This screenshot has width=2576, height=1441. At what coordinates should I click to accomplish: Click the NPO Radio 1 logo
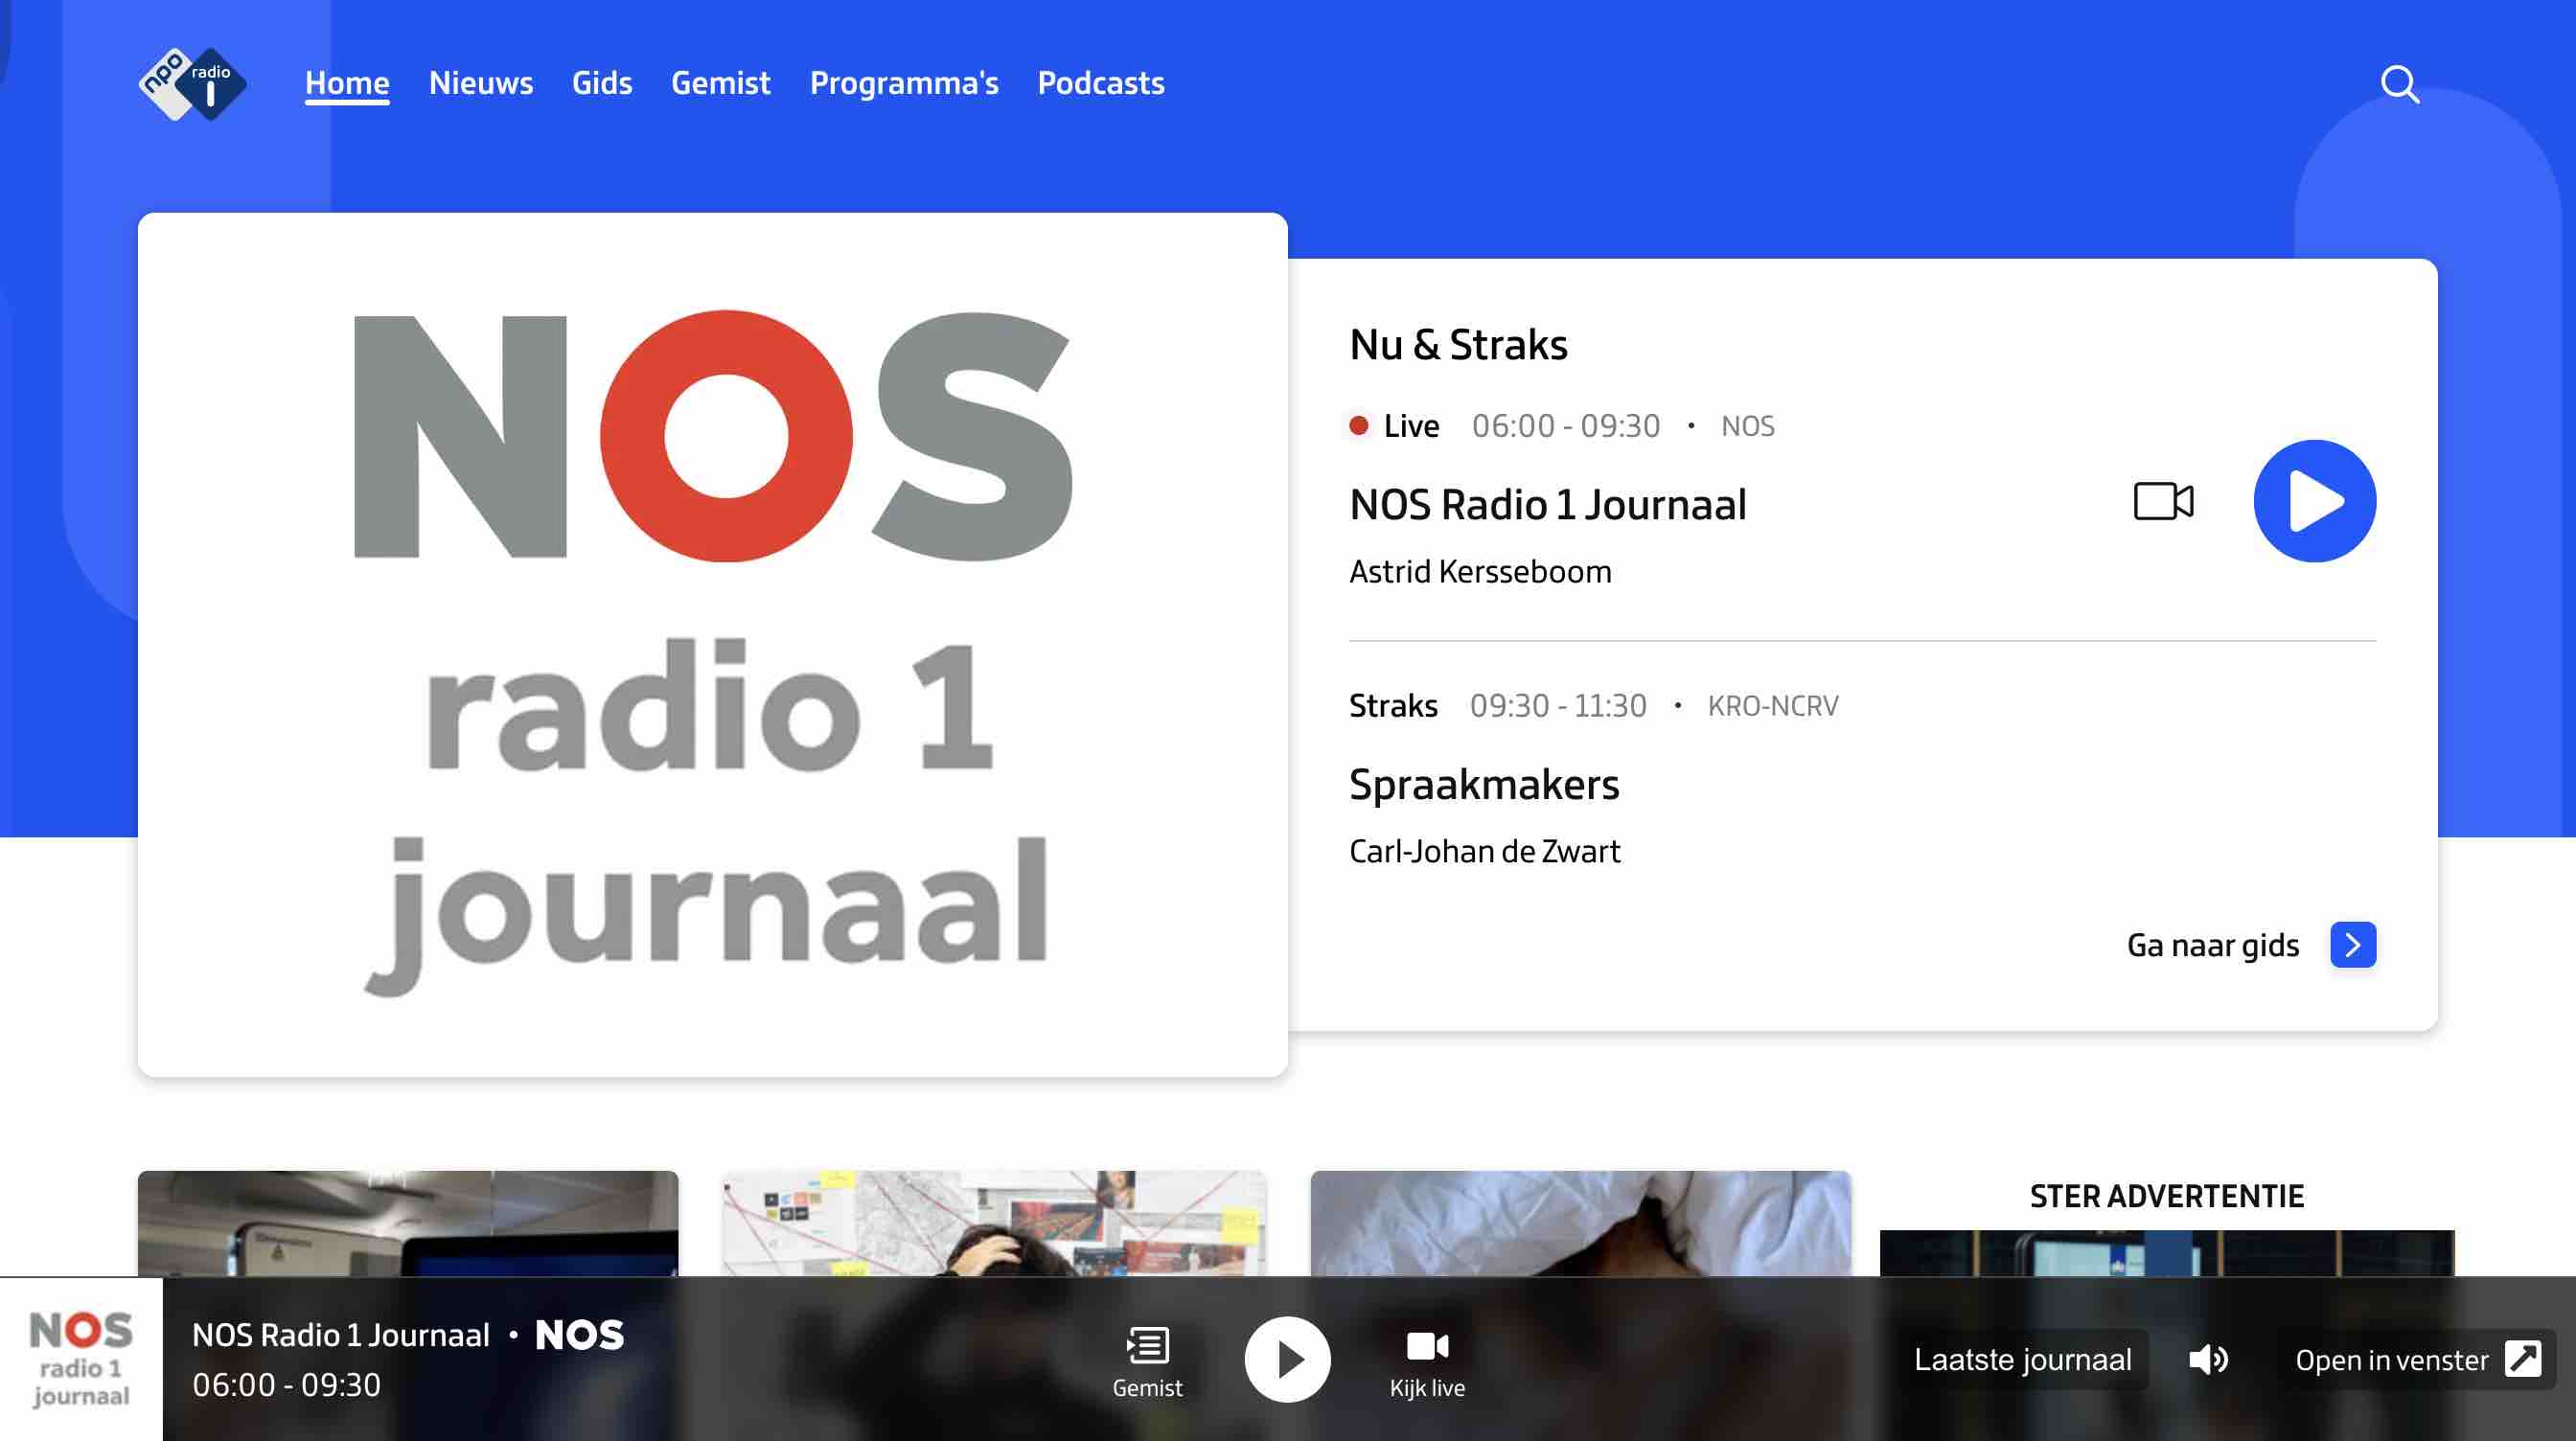pos(192,84)
